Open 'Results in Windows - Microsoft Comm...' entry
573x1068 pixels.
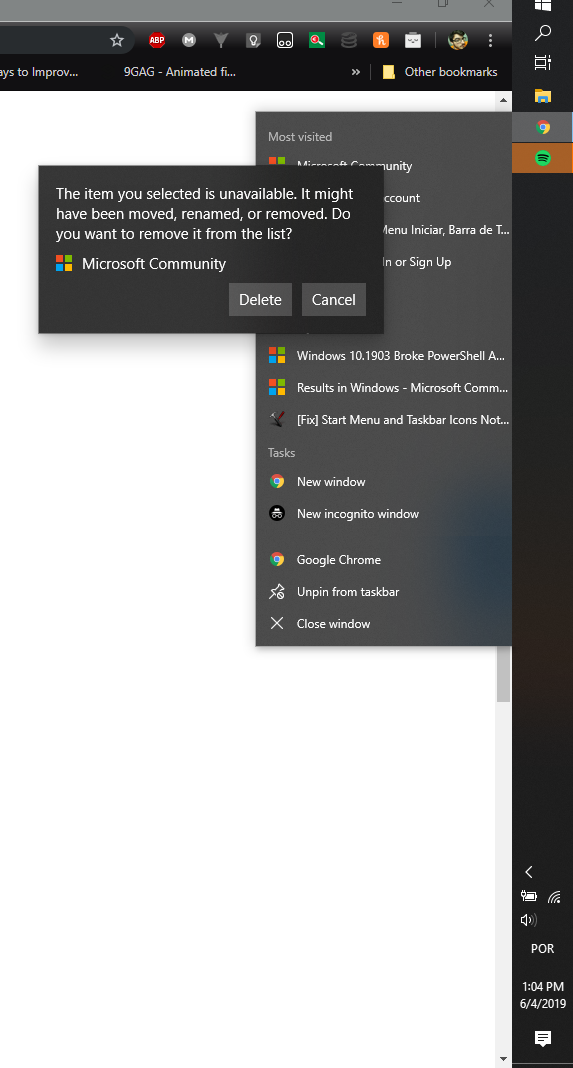pos(384,388)
